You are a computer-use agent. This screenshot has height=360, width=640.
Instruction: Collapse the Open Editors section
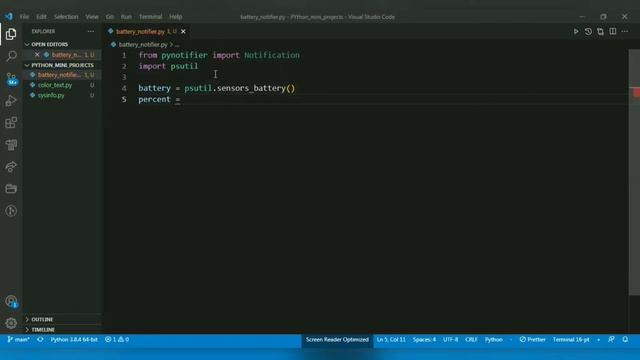click(x=49, y=44)
